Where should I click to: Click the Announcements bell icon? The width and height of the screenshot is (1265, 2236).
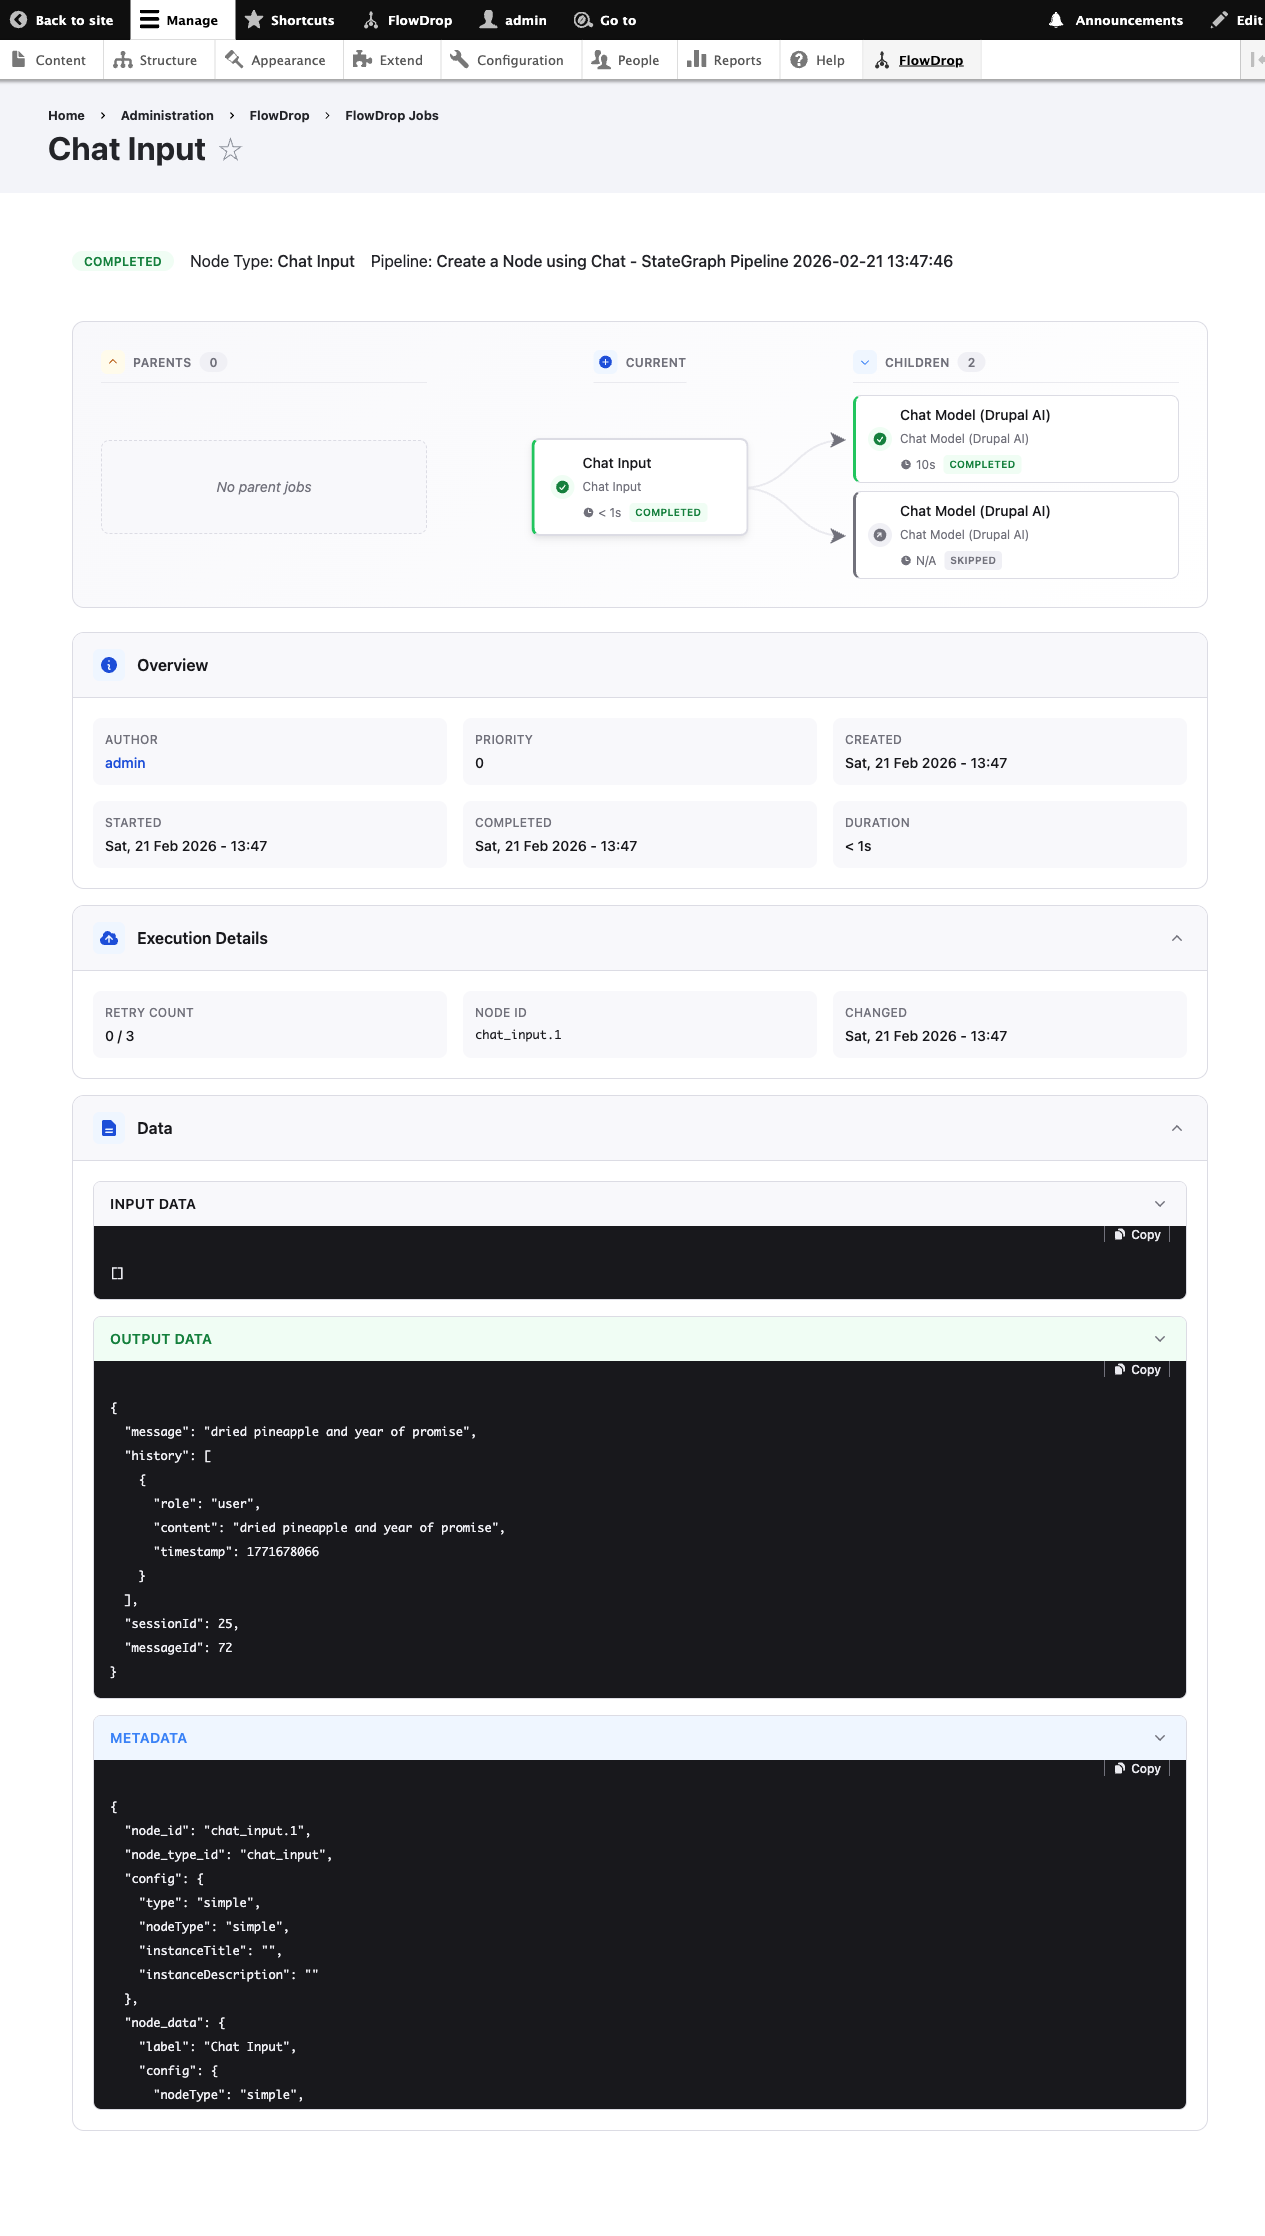pyautogui.click(x=1056, y=20)
